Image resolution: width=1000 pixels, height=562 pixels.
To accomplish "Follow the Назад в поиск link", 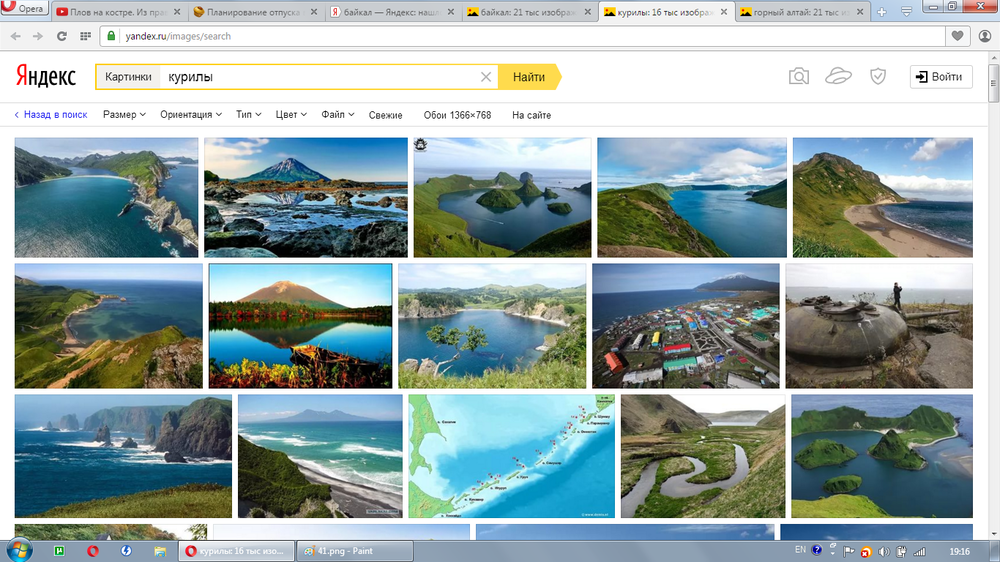I will point(51,115).
